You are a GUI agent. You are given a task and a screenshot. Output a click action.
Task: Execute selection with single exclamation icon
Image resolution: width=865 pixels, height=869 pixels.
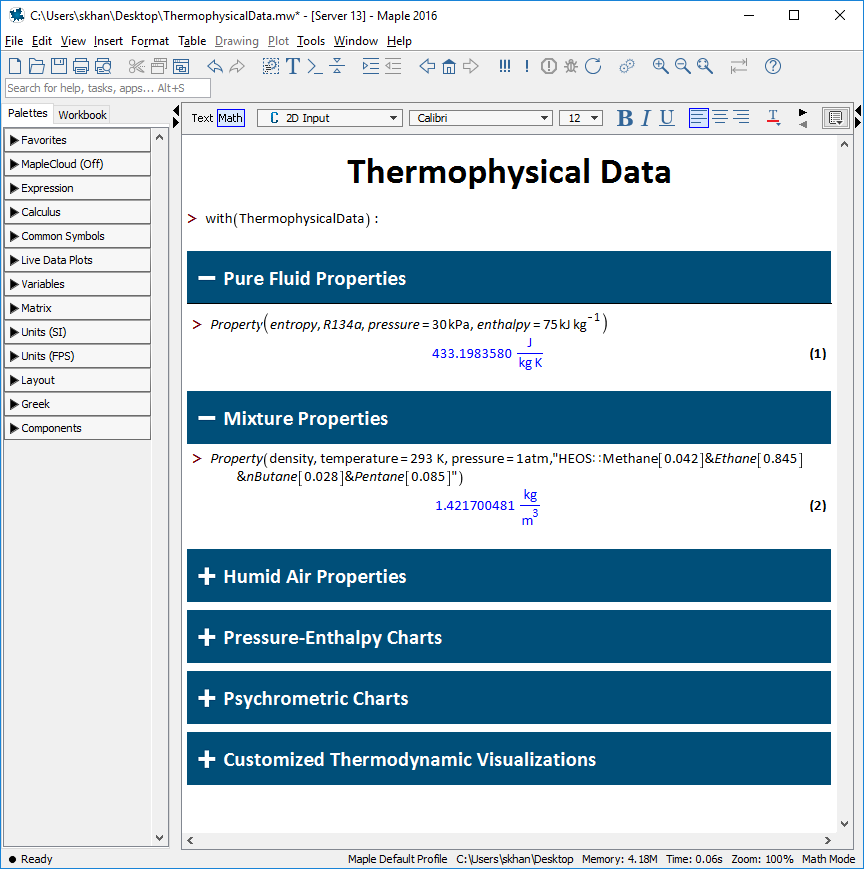click(526, 66)
